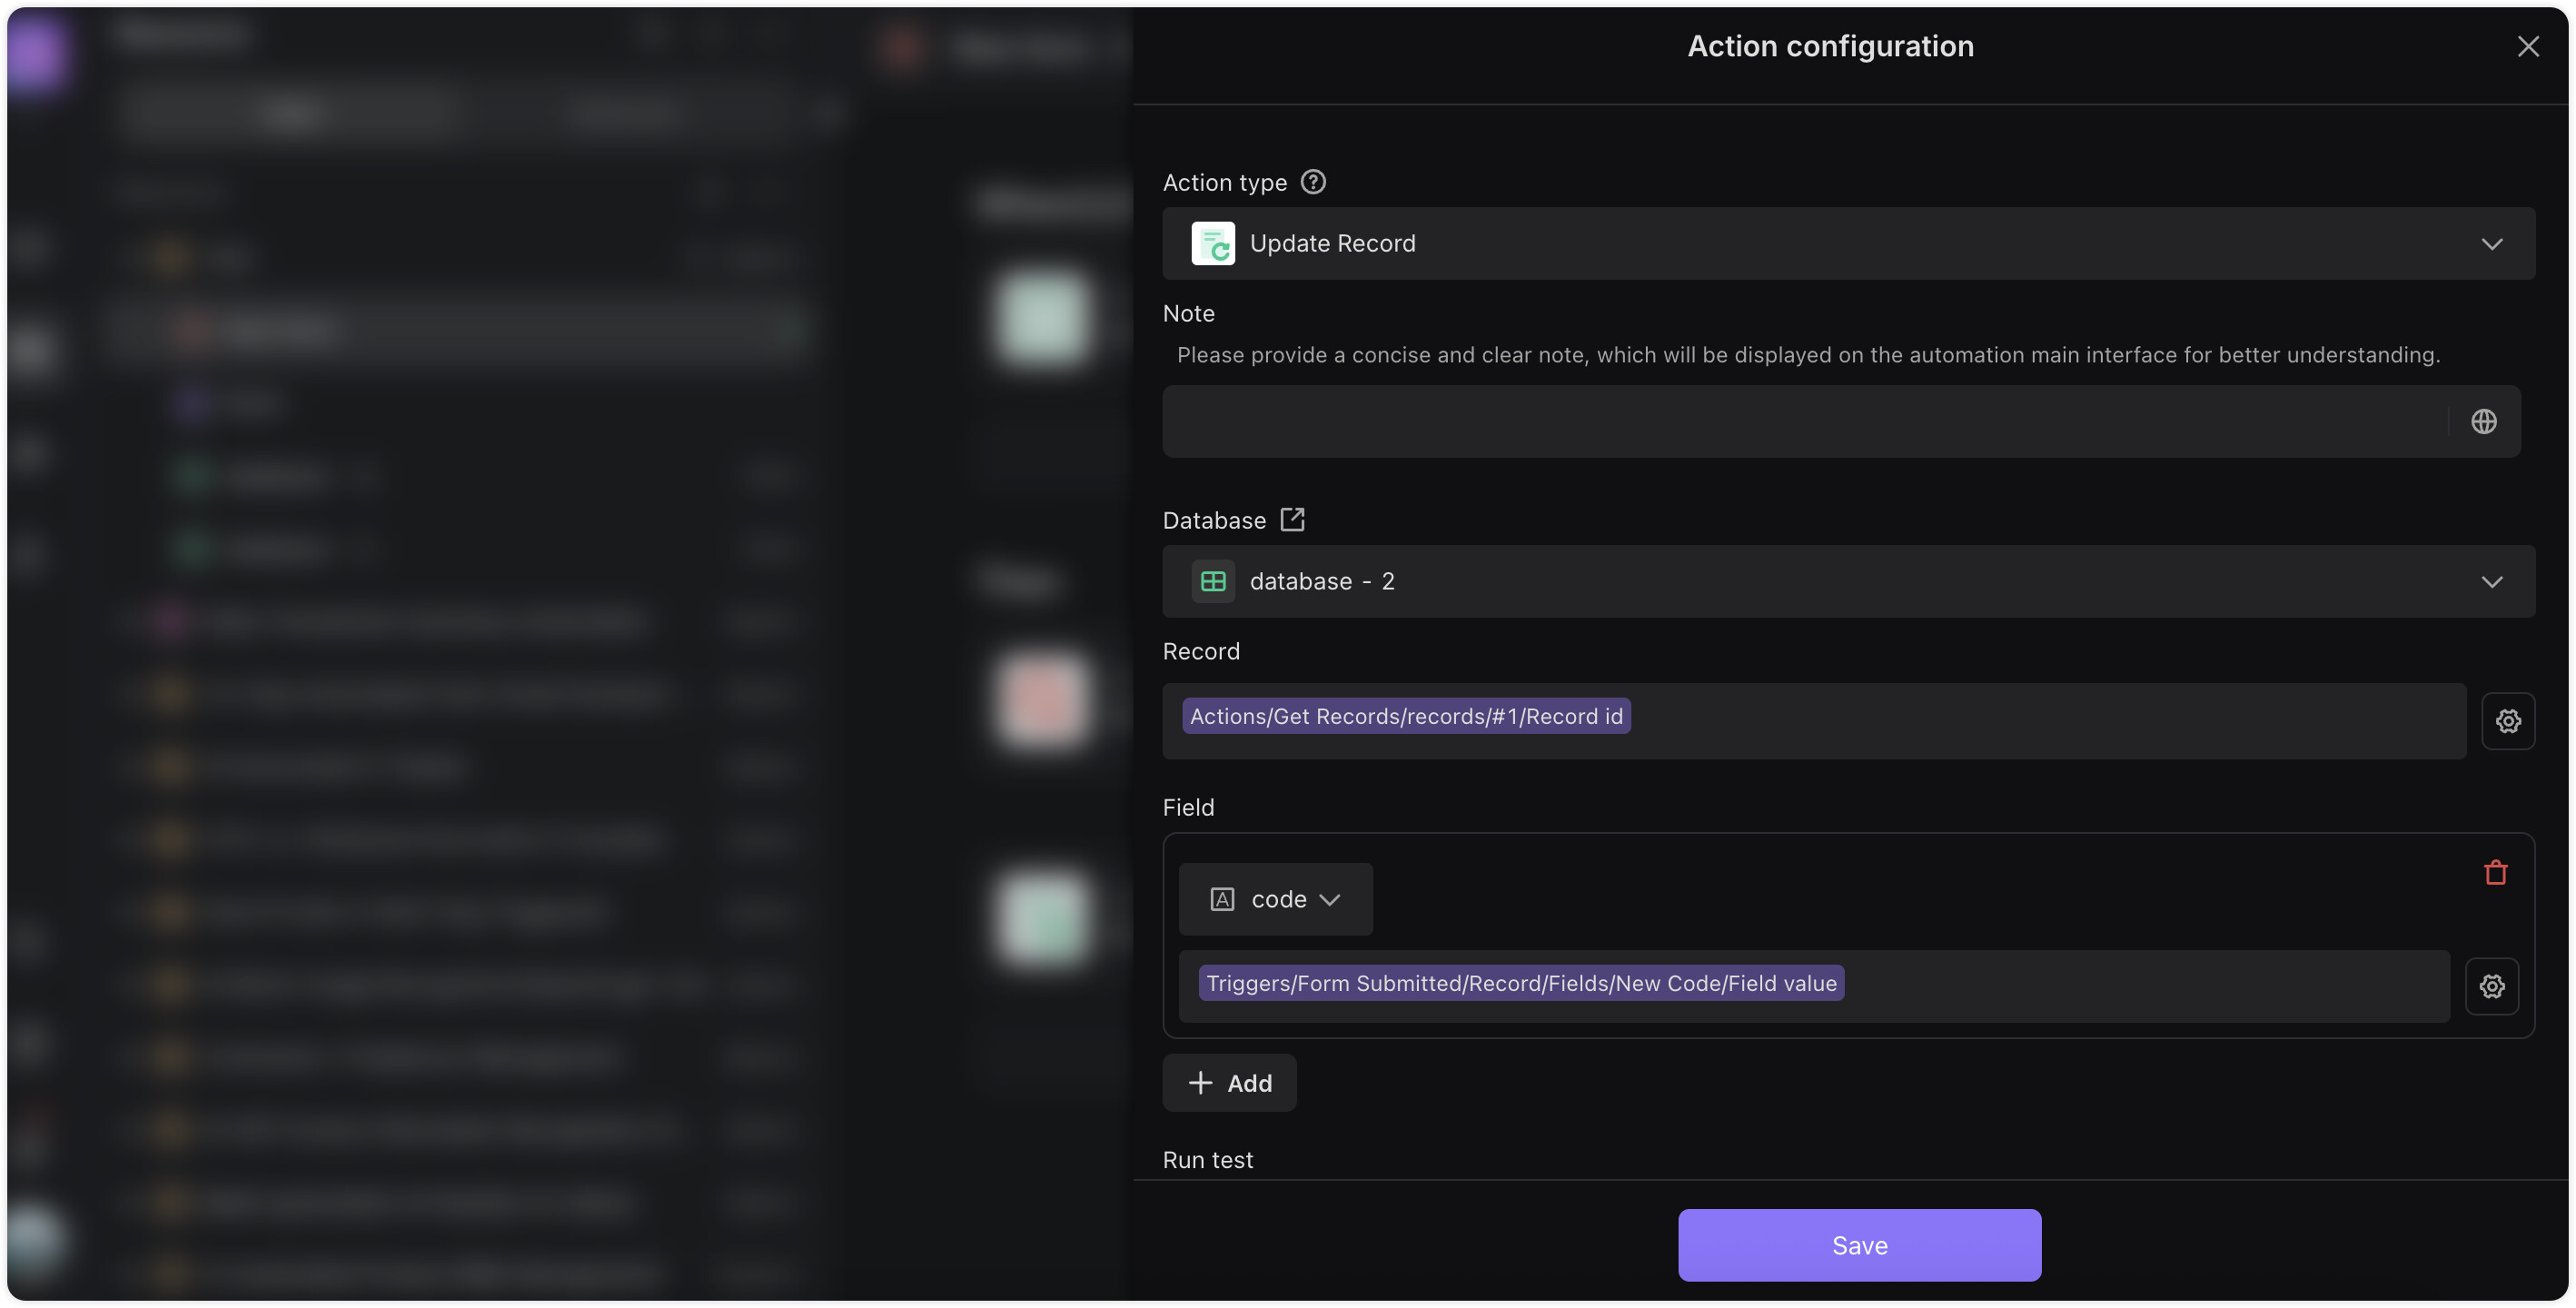Add another field with Add button

1229,1083
